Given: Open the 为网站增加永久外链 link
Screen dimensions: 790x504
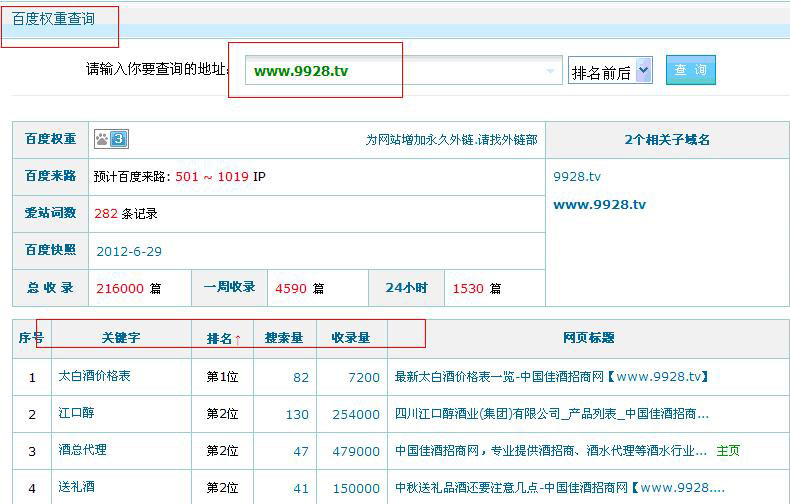Looking at the screenshot, I should (x=451, y=140).
